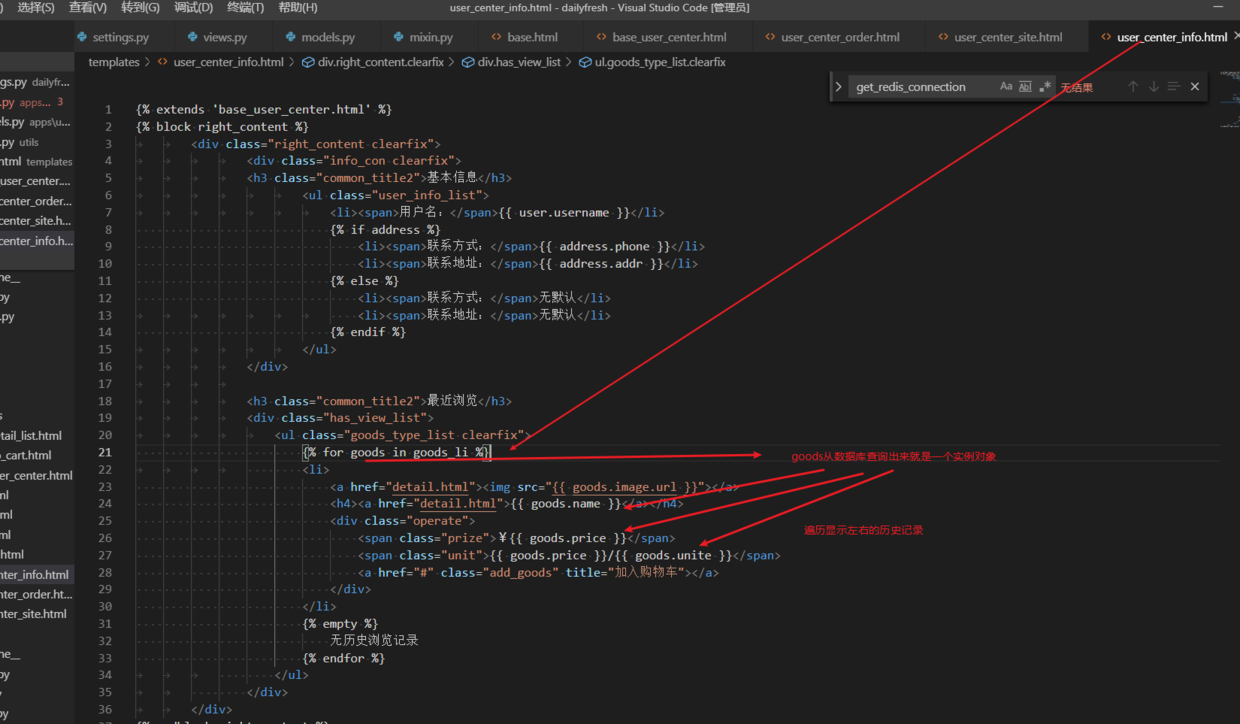Open the 终端(T) menu
The image size is (1240, 724).
(245, 8)
